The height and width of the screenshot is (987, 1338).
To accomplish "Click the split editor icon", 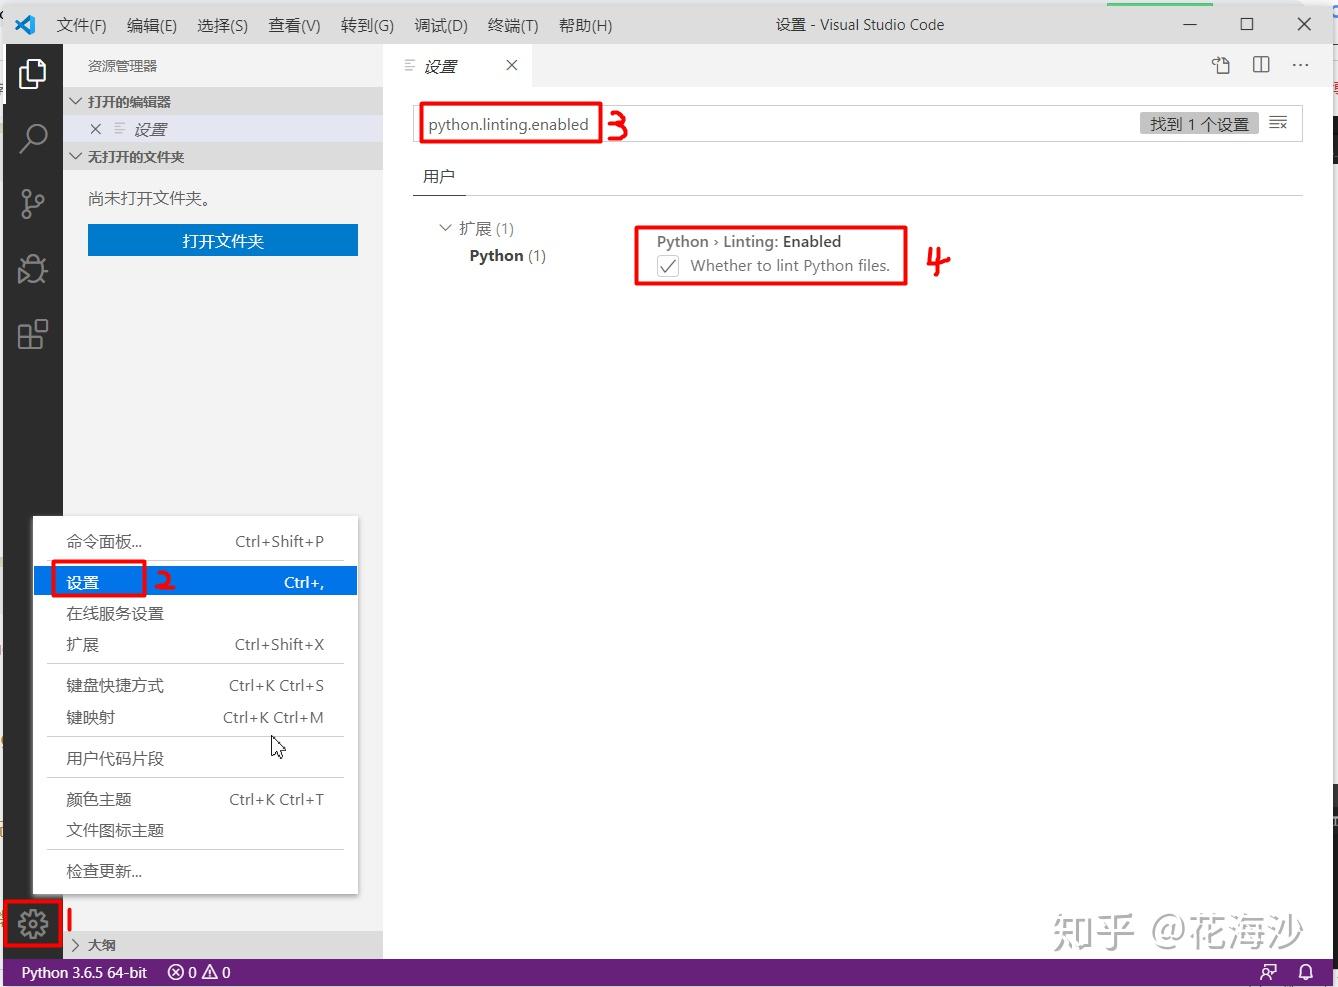I will point(1260,65).
